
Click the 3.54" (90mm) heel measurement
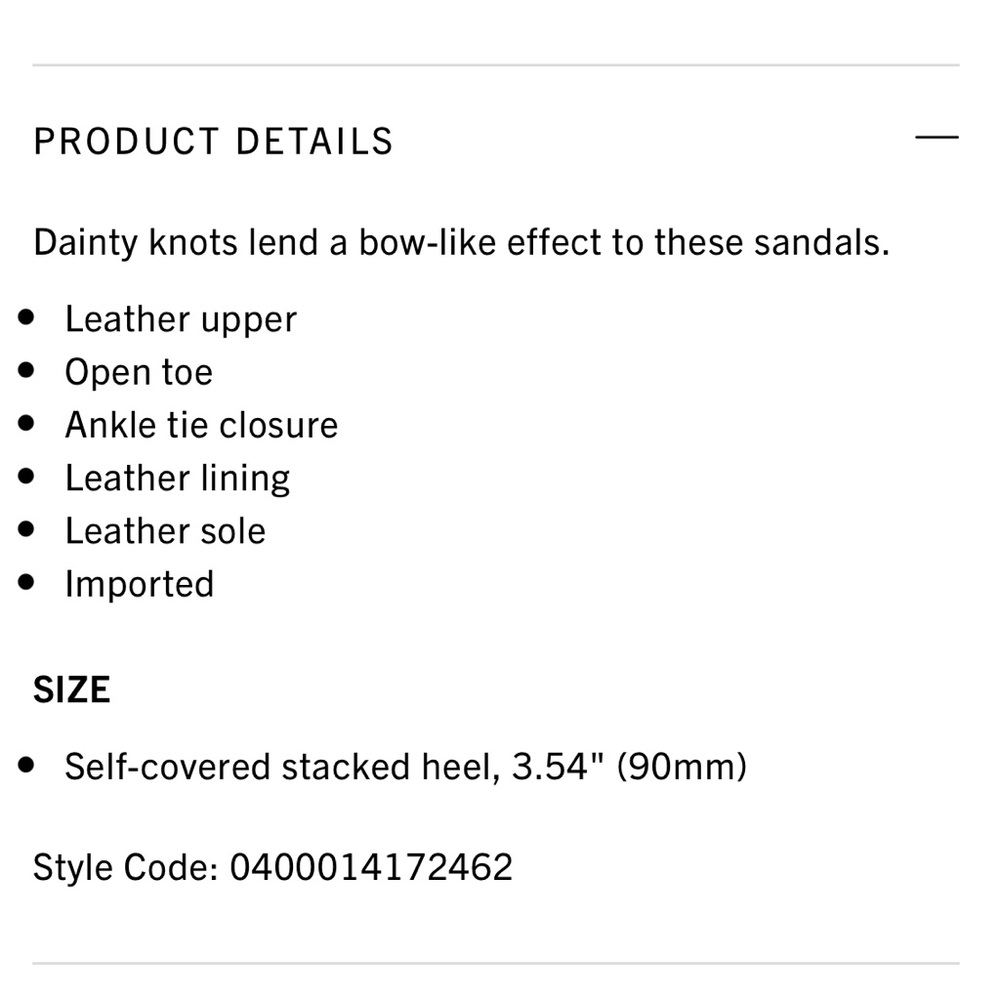click(x=630, y=768)
